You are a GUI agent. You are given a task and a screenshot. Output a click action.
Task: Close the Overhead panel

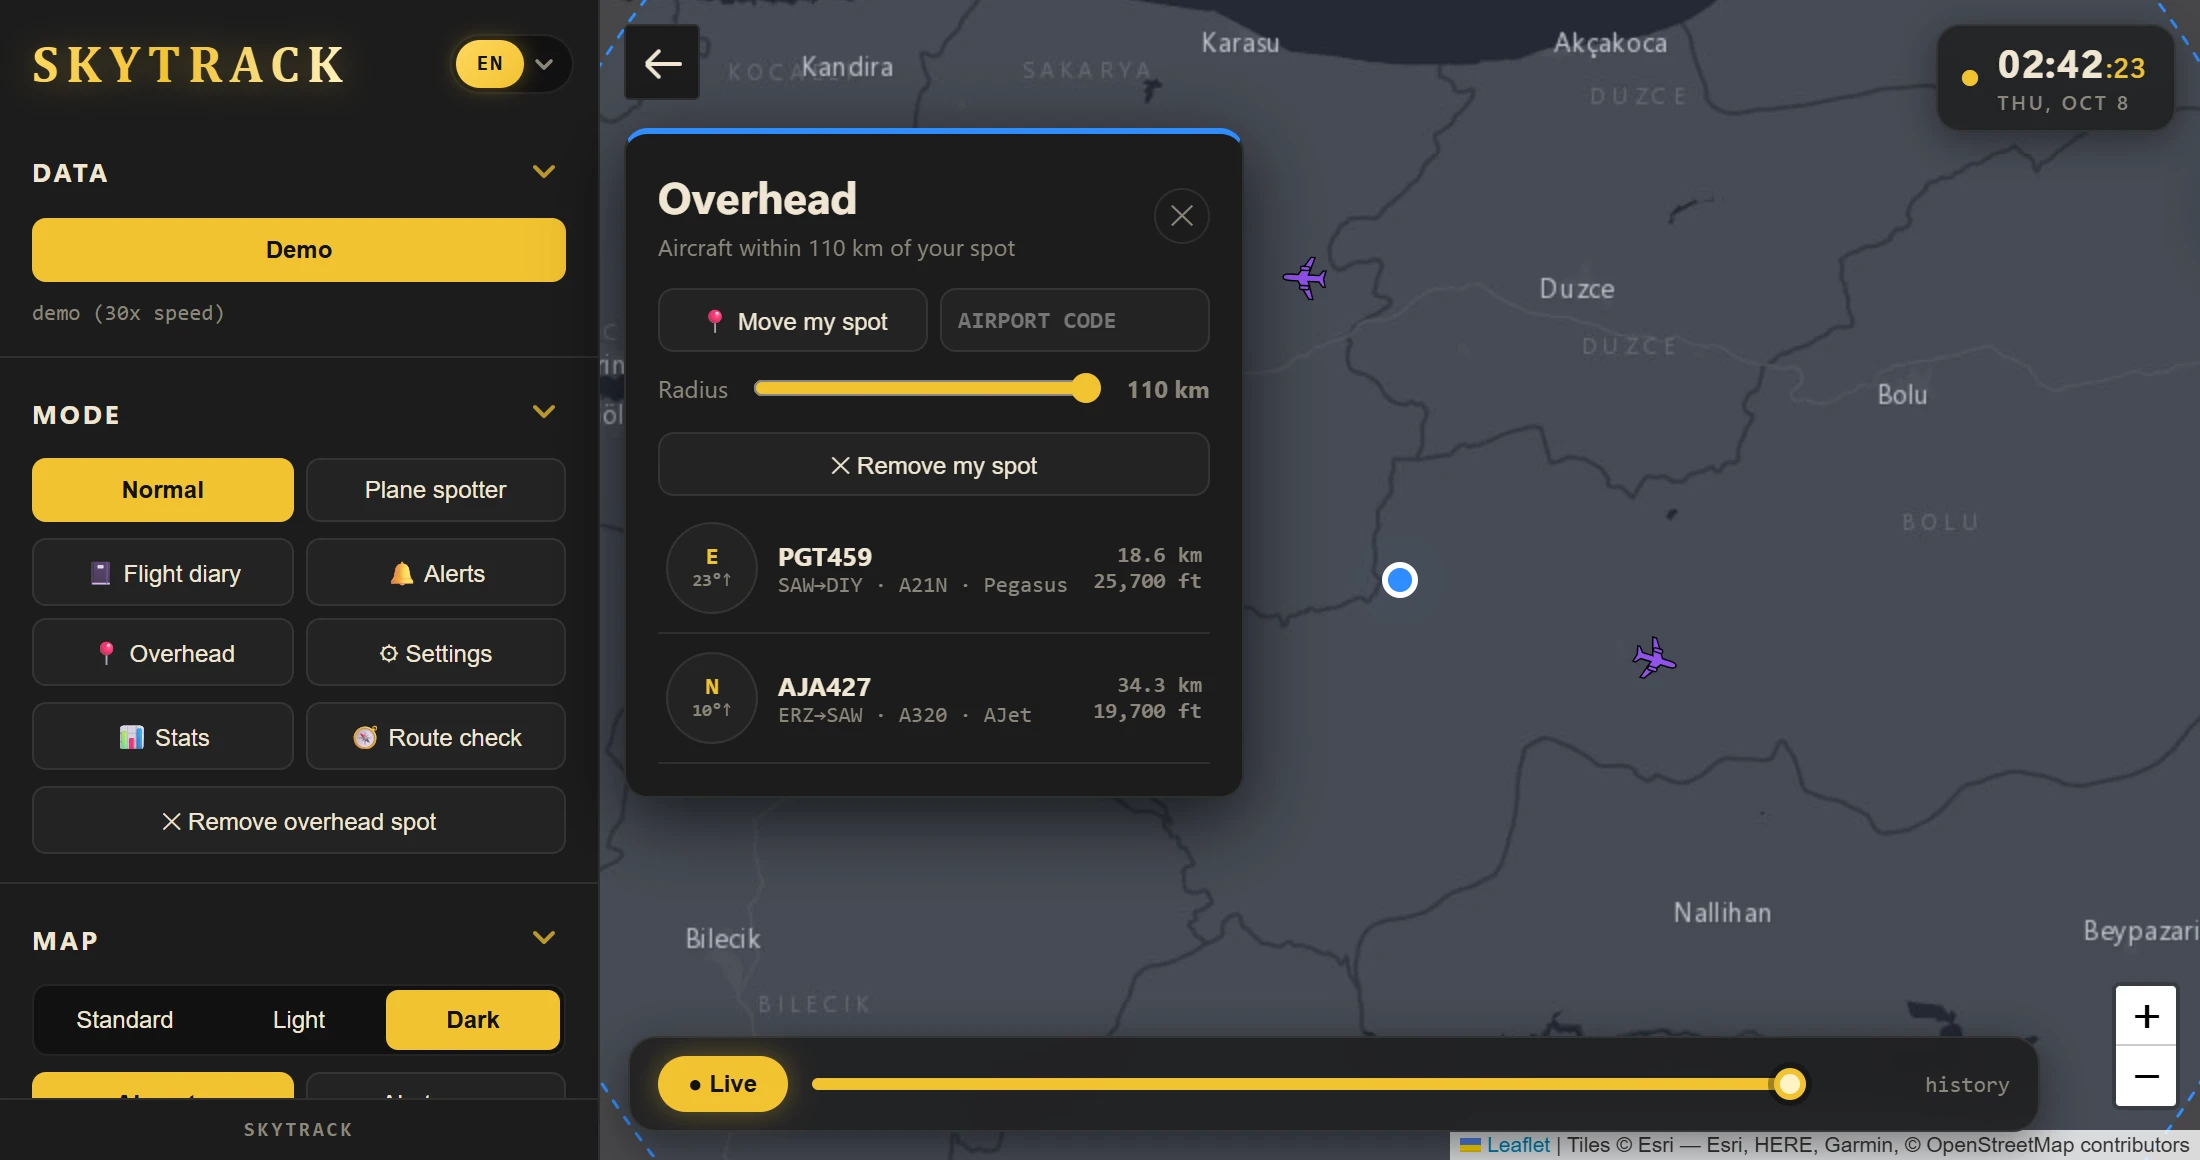(1181, 216)
